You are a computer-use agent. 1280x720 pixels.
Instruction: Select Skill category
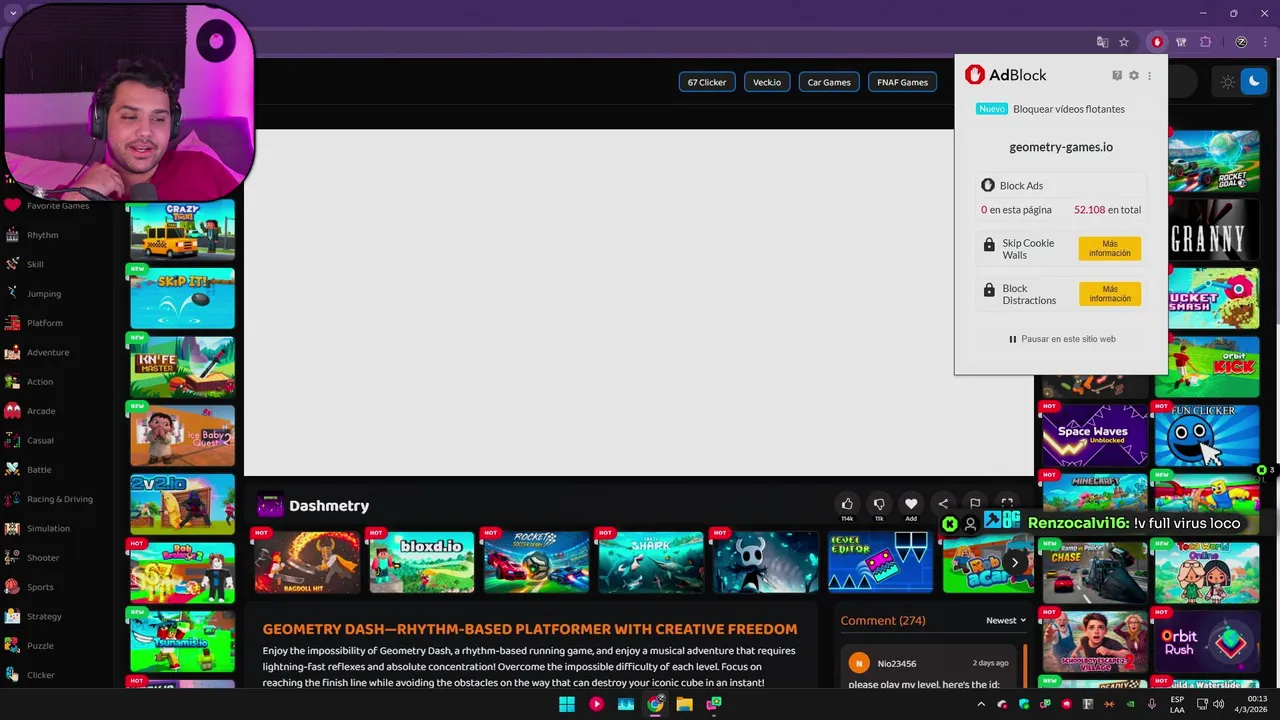(35, 264)
